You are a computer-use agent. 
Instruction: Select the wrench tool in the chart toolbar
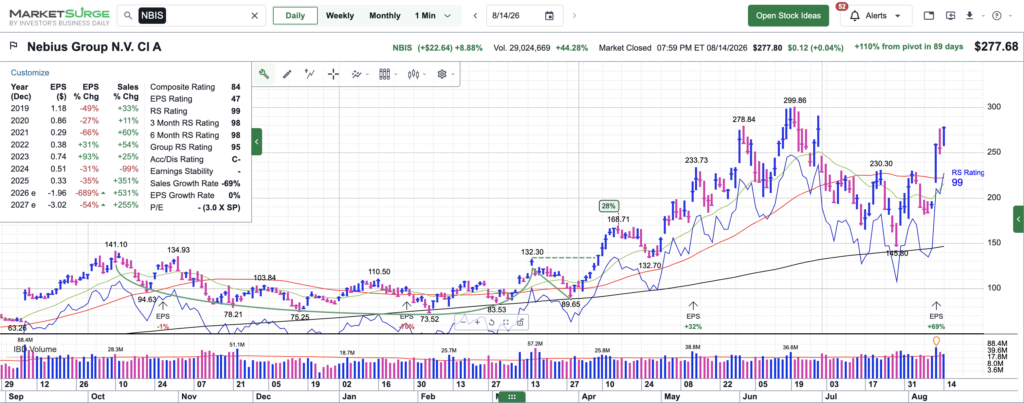coord(264,74)
